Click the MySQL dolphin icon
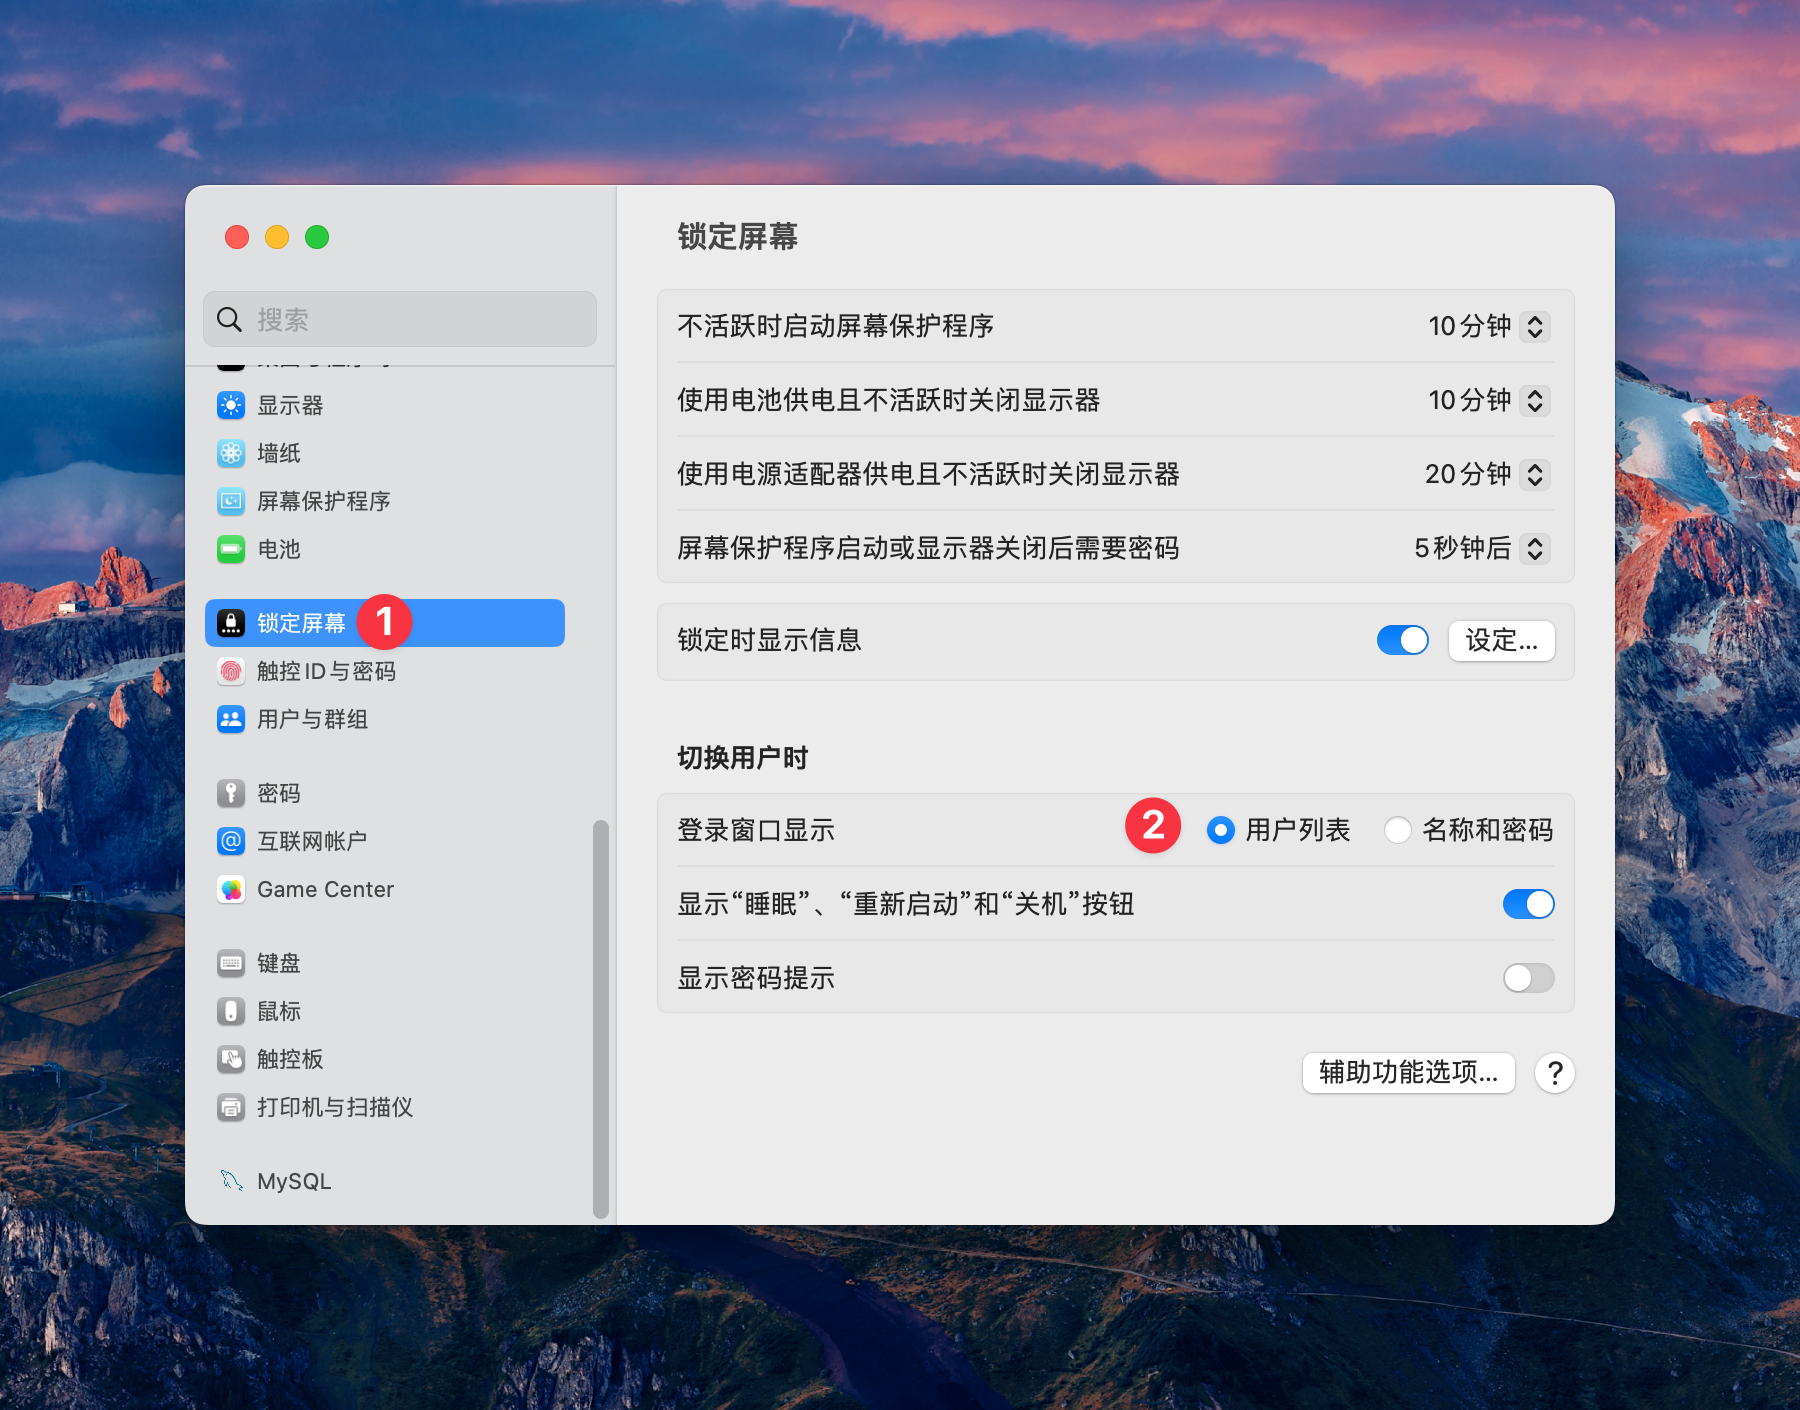 click(231, 1181)
